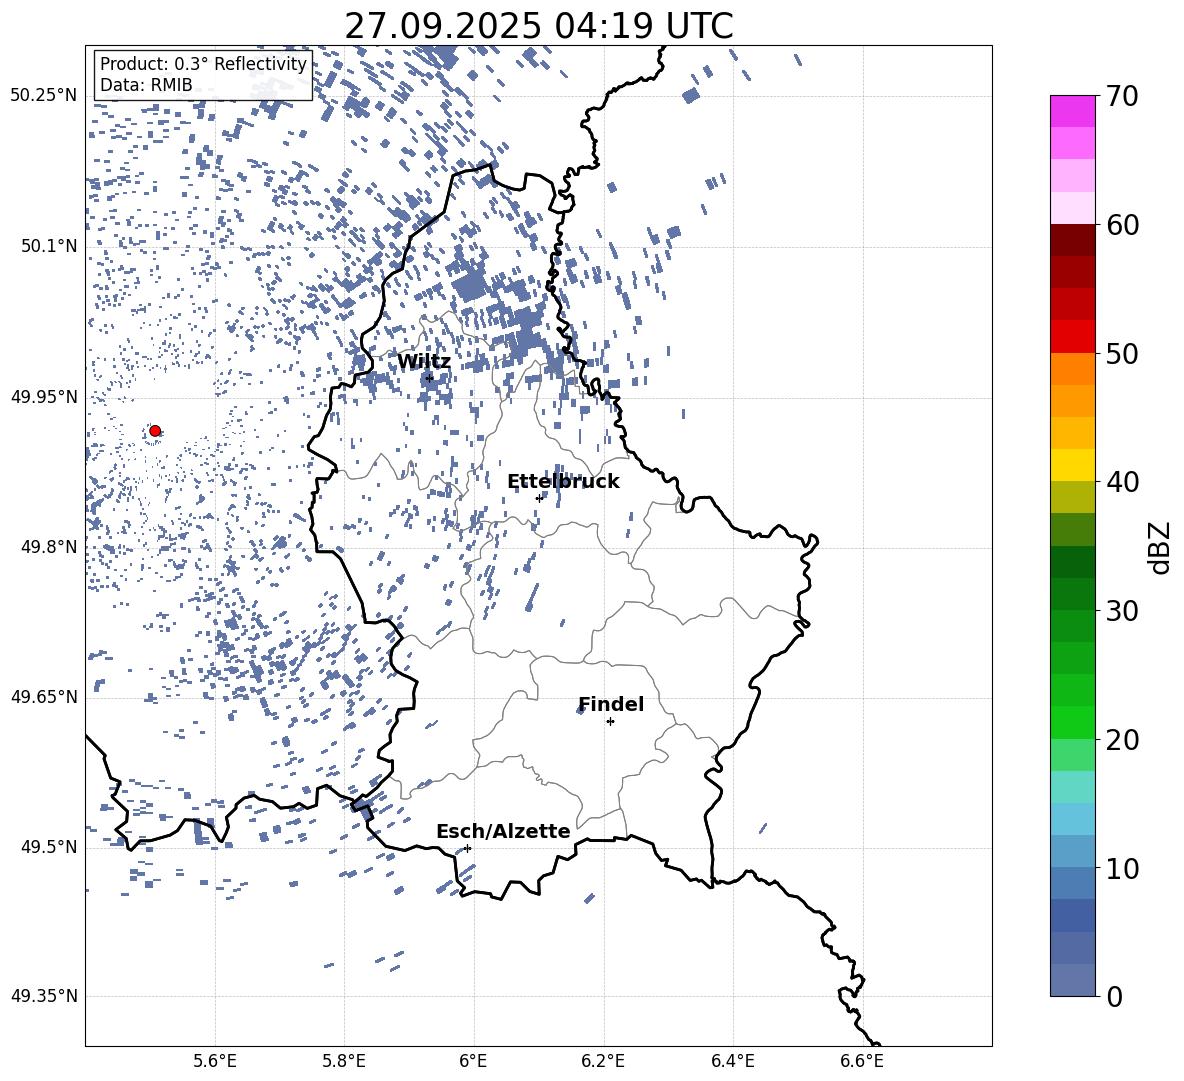Screen dimensions: 1184x1081
Task: Click the 6.4°E longitude label
Action: coord(732,1061)
